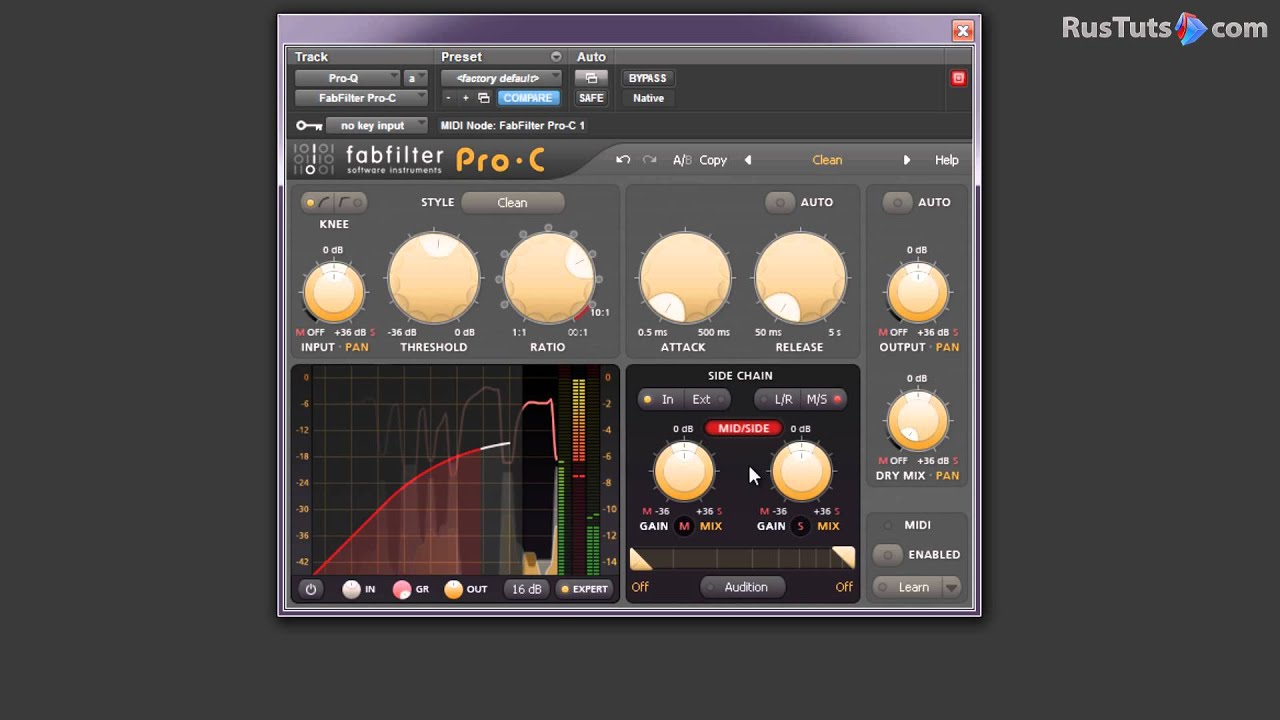Click the left side chain filter handle
This screenshot has height=720, width=1280.
coord(640,558)
